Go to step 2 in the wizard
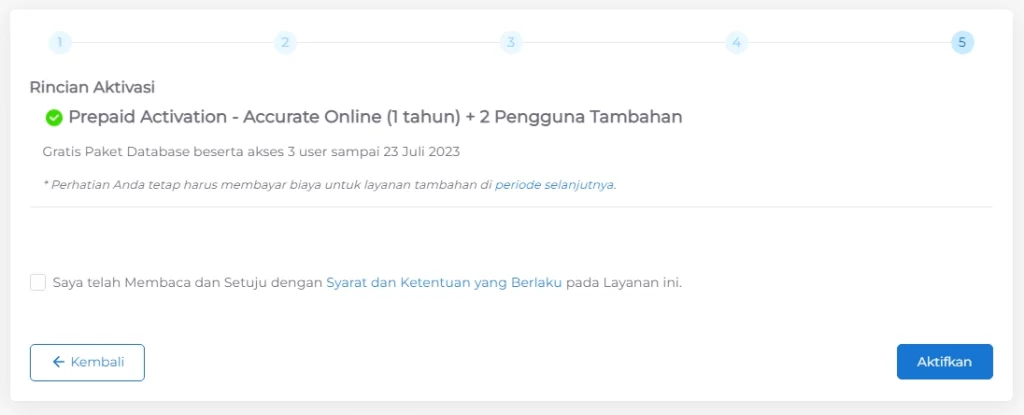Image resolution: width=1024 pixels, height=415 pixels. click(285, 42)
